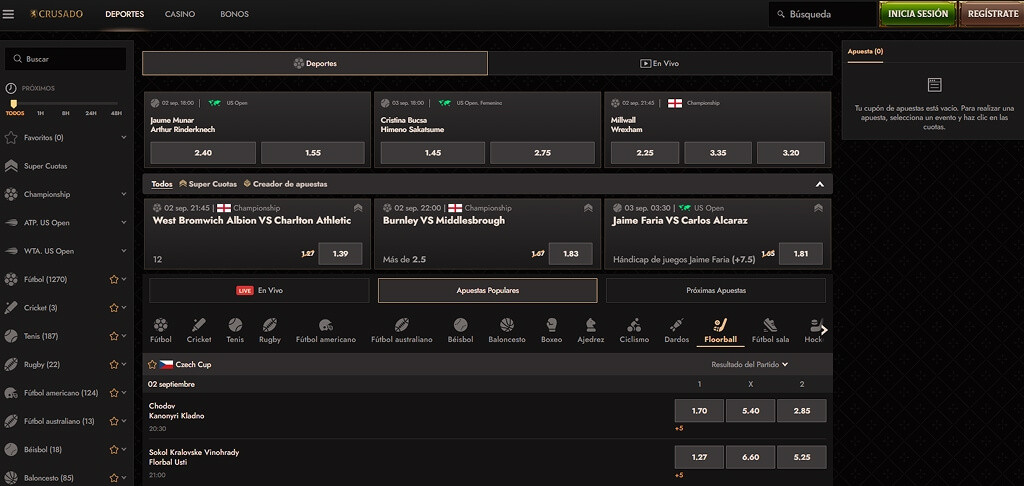Click the empty bet slip icon
Screen dimensions: 1024x486
click(x=934, y=84)
